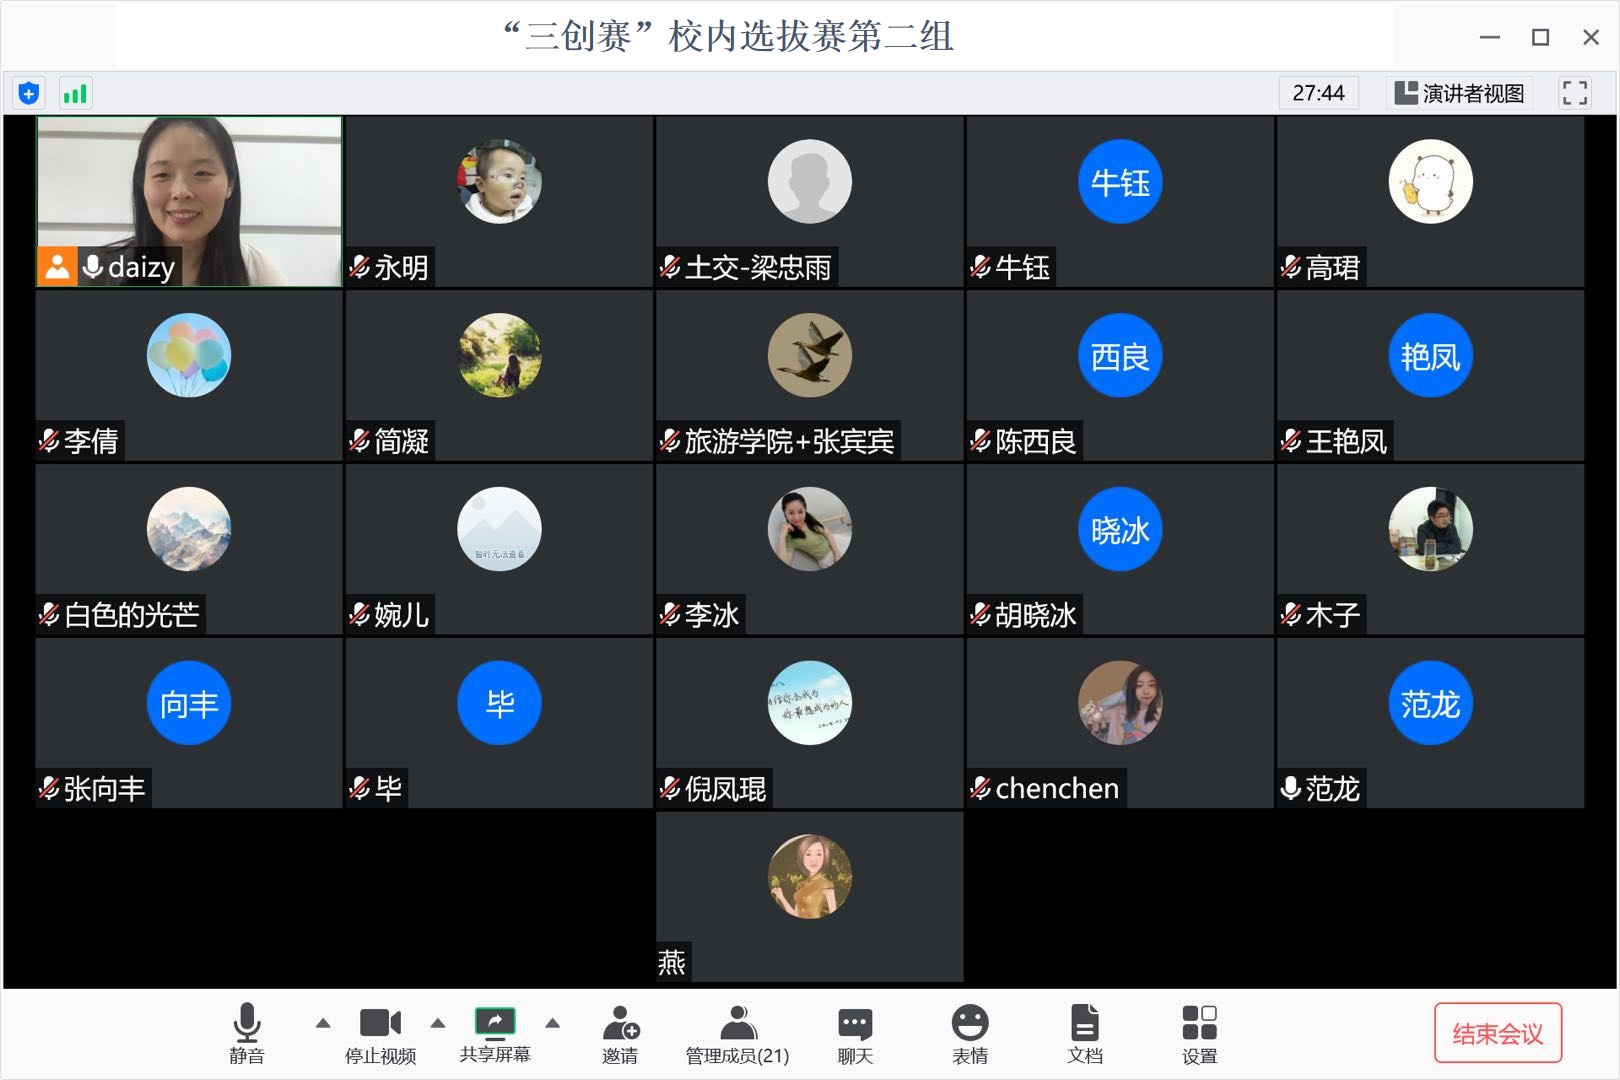1620x1080 pixels.
Task: Check the green network signal icon
Action: pyautogui.click(x=75, y=94)
